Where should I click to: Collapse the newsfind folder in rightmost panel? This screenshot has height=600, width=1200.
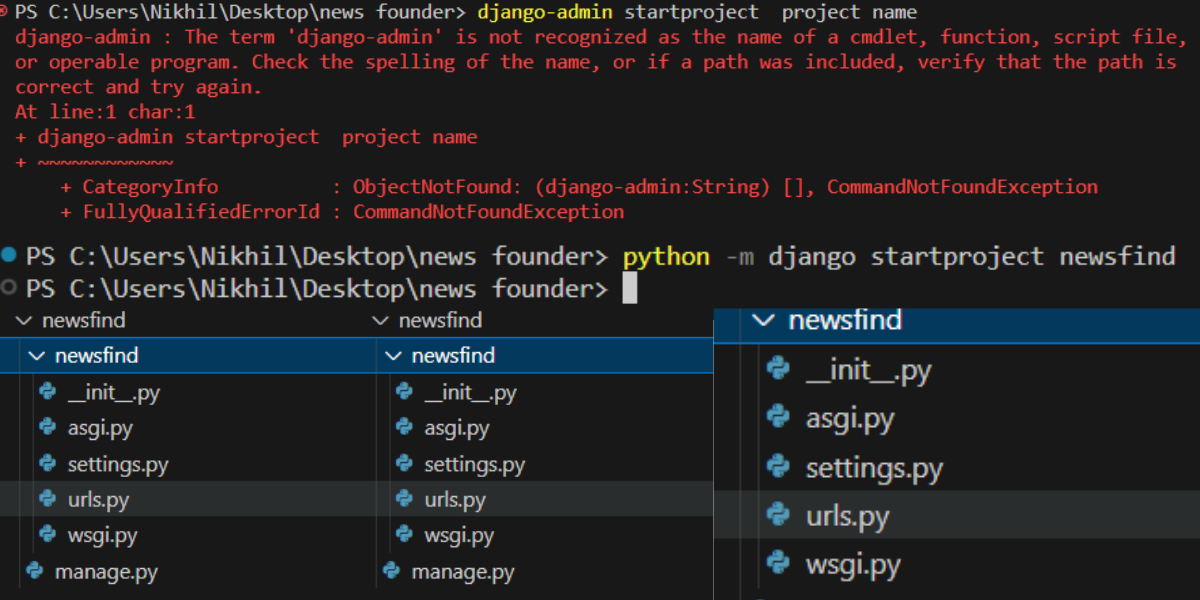(x=764, y=321)
